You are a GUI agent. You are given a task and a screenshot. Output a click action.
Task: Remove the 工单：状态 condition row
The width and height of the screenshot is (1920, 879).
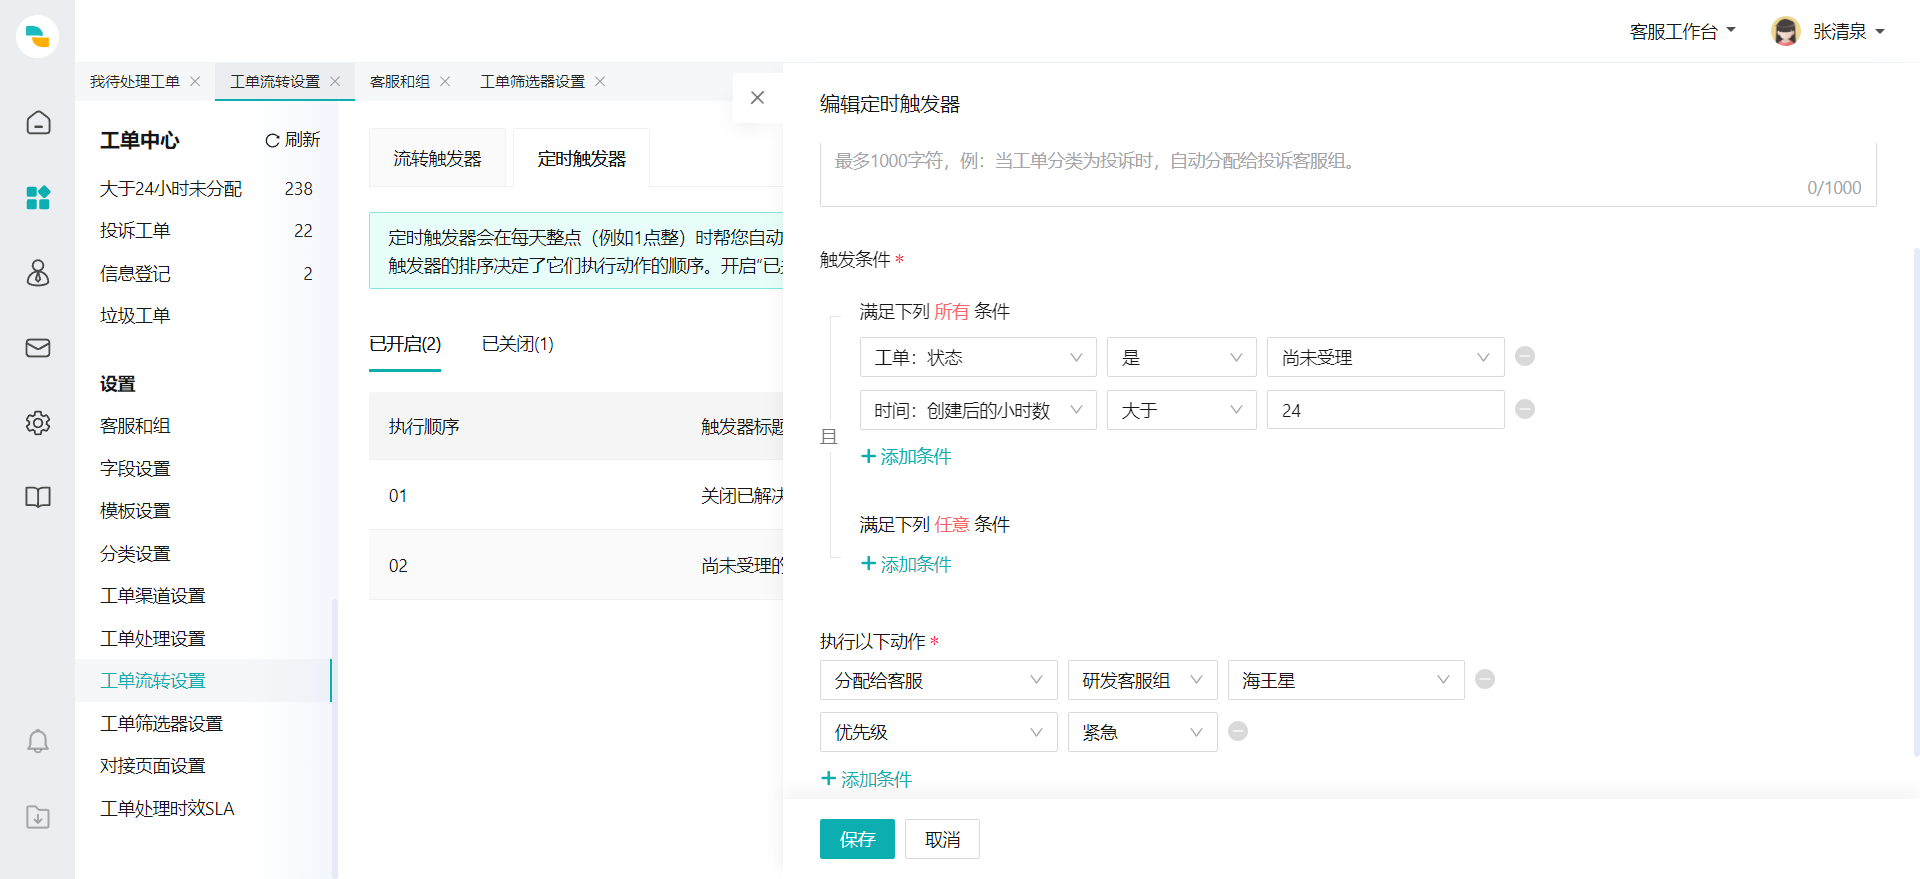click(x=1525, y=356)
